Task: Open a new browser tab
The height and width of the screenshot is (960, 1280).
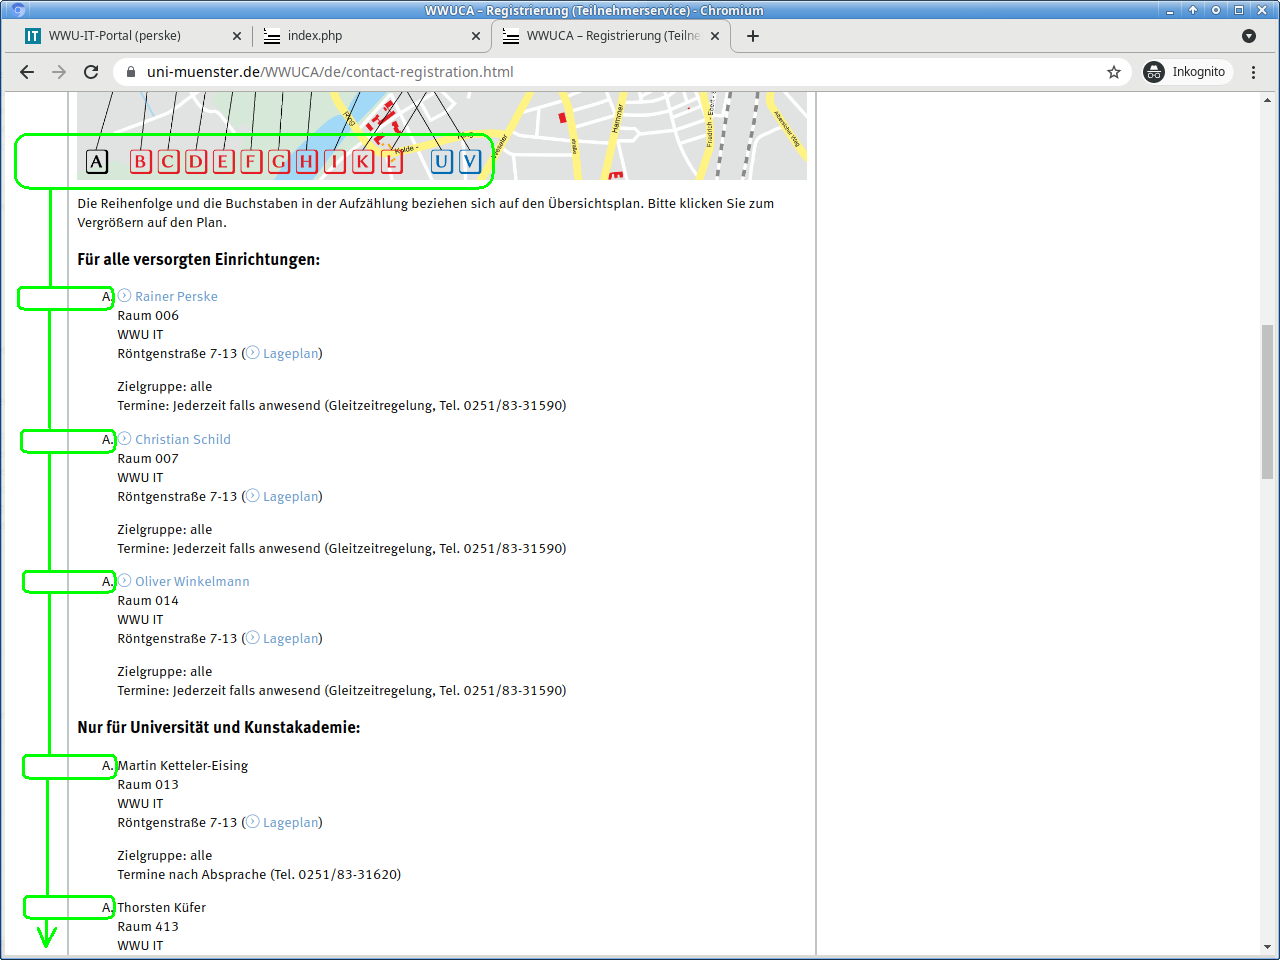Action: pos(753,36)
